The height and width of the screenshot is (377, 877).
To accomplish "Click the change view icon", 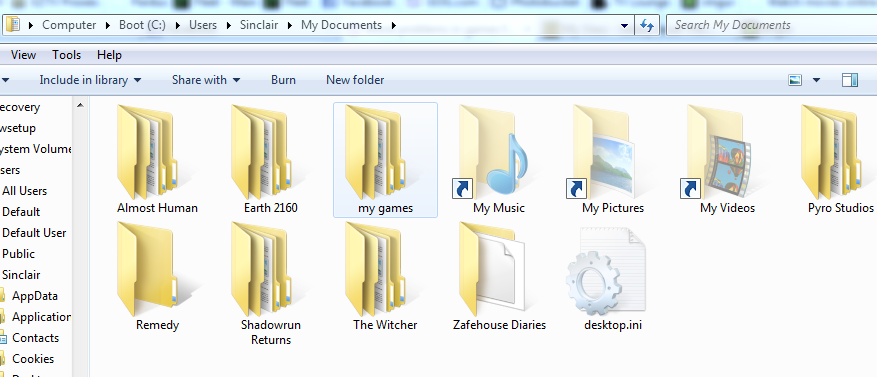I will pyautogui.click(x=795, y=80).
